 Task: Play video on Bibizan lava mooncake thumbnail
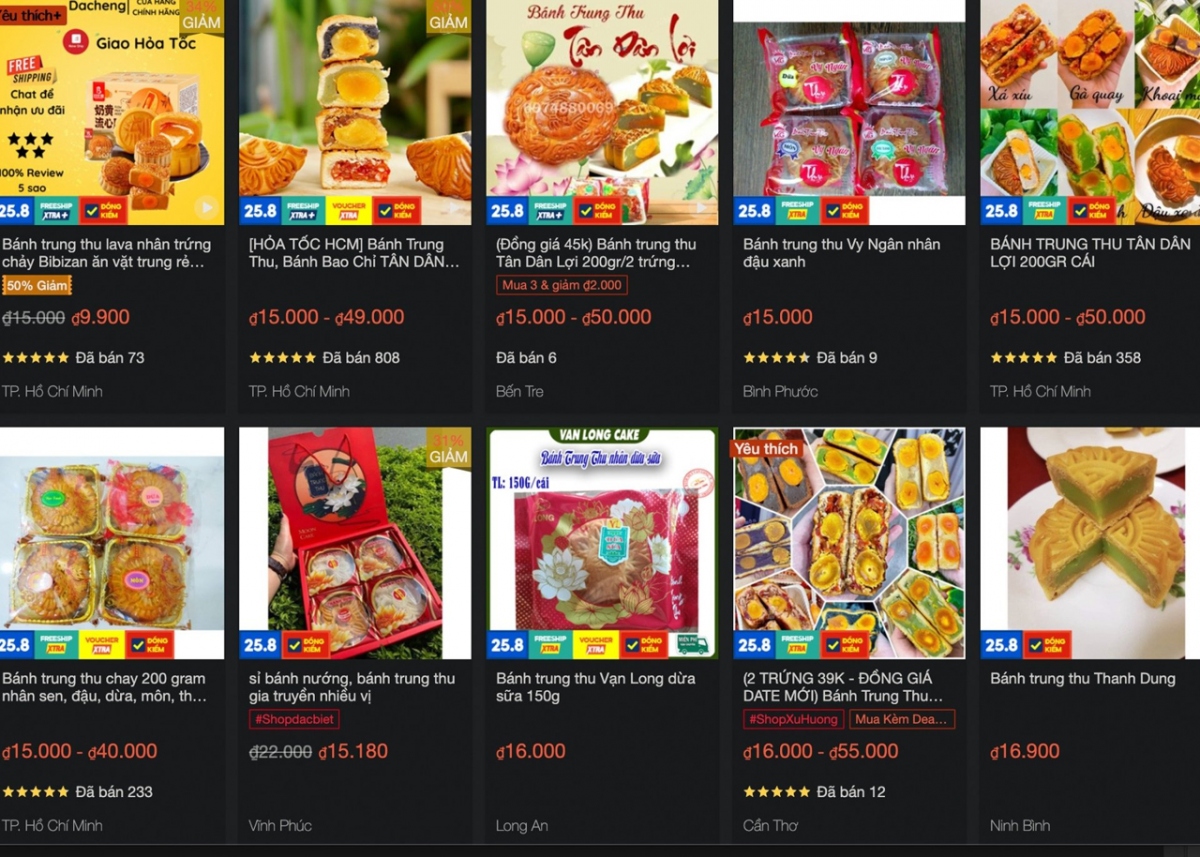pyautogui.click(x=206, y=208)
